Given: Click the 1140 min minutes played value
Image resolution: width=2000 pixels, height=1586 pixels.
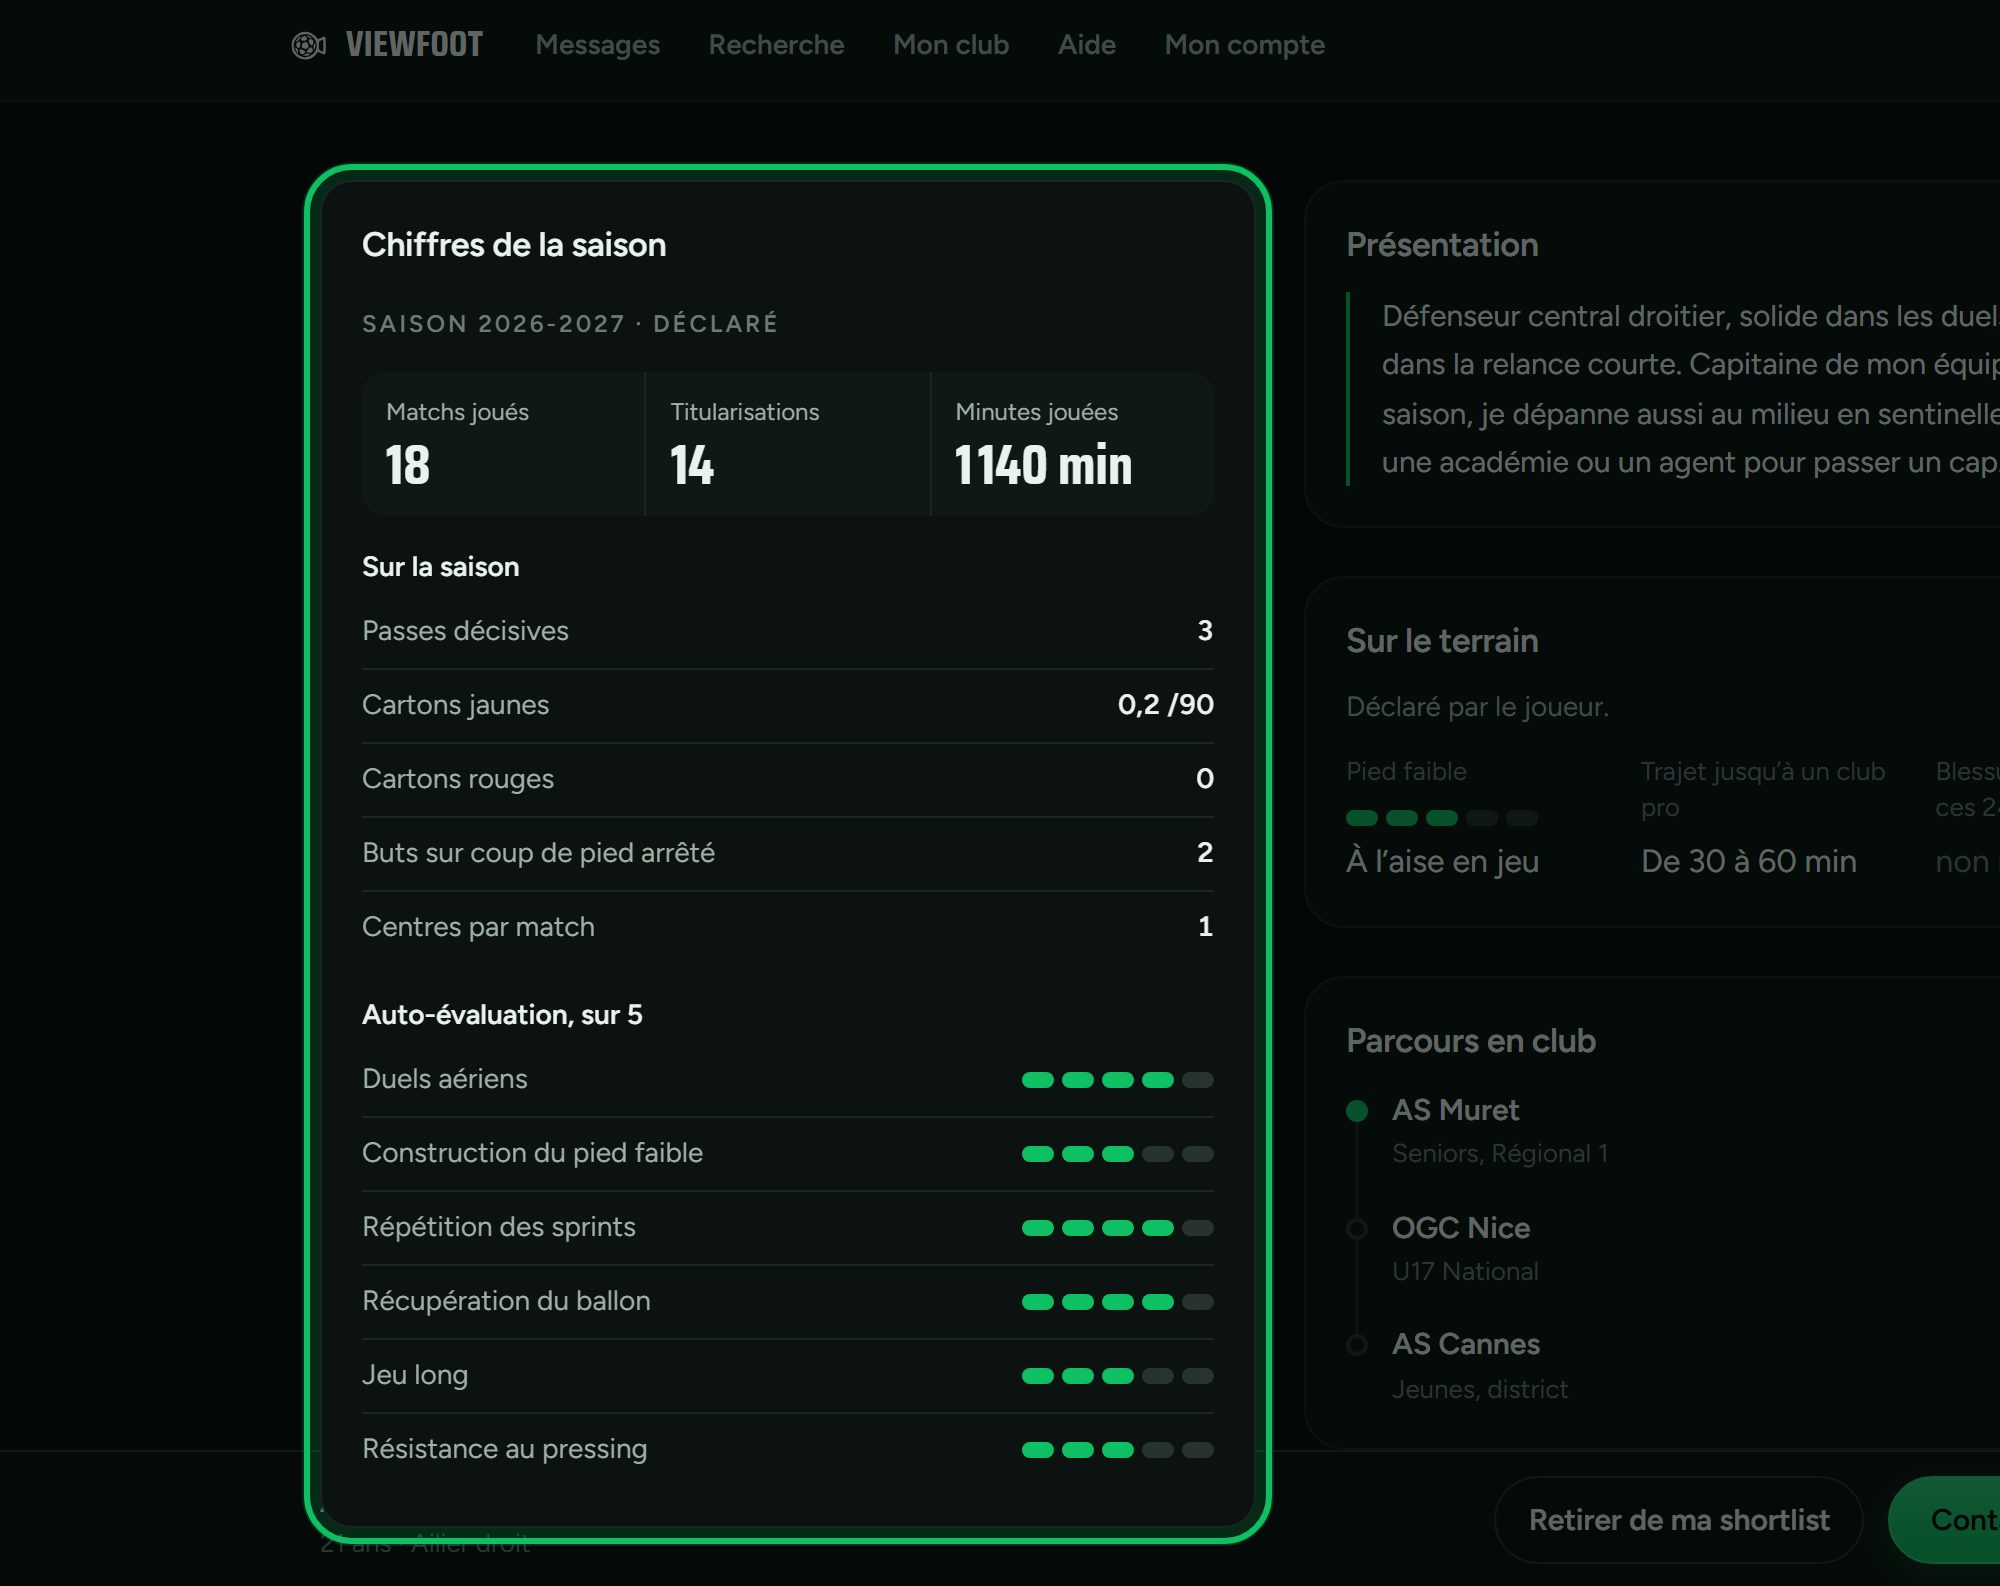Looking at the screenshot, I should coord(1043,465).
